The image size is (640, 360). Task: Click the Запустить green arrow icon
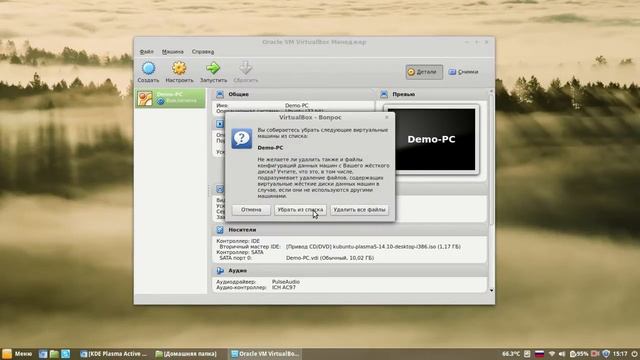point(213,68)
